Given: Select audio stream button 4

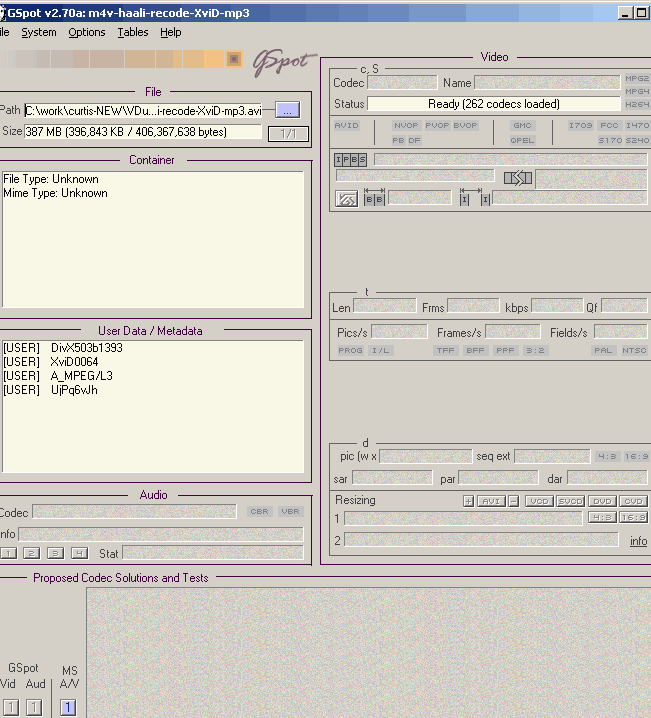Looking at the screenshot, I should [79, 553].
